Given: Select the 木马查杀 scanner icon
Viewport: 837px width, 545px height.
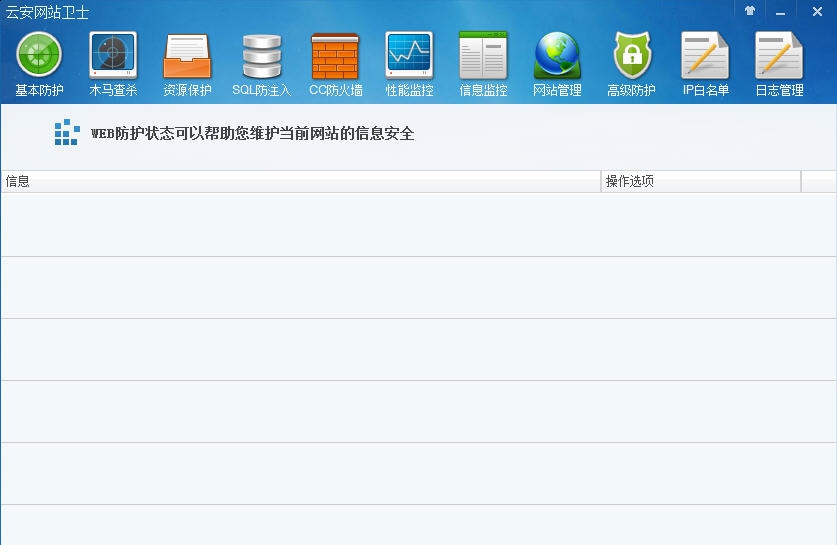Looking at the screenshot, I should [x=113, y=54].
